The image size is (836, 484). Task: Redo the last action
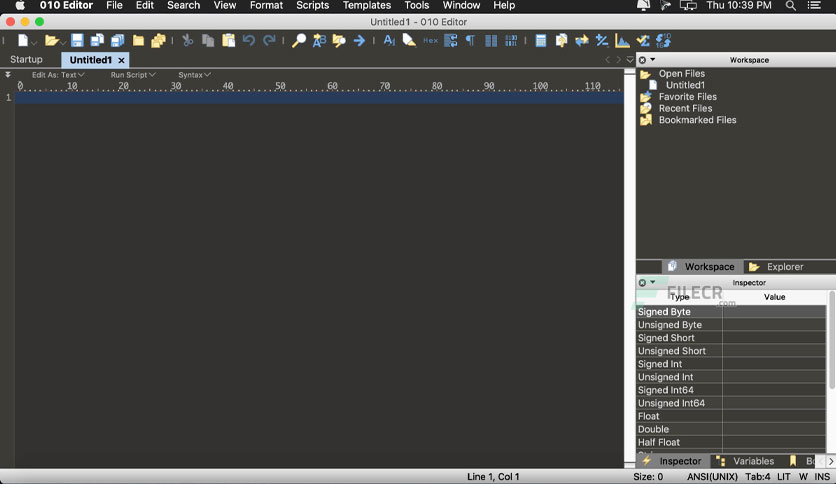pyautogui.click(x=269, y=41)
